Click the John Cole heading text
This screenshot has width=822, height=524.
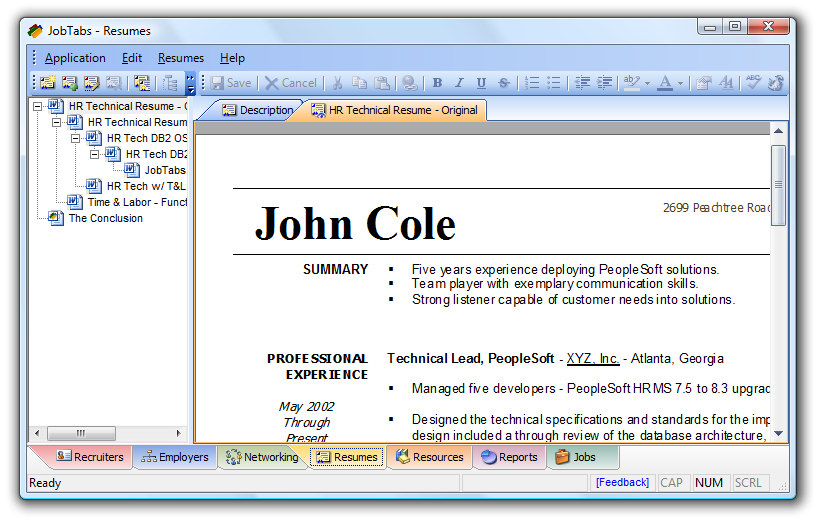[355, 224]
